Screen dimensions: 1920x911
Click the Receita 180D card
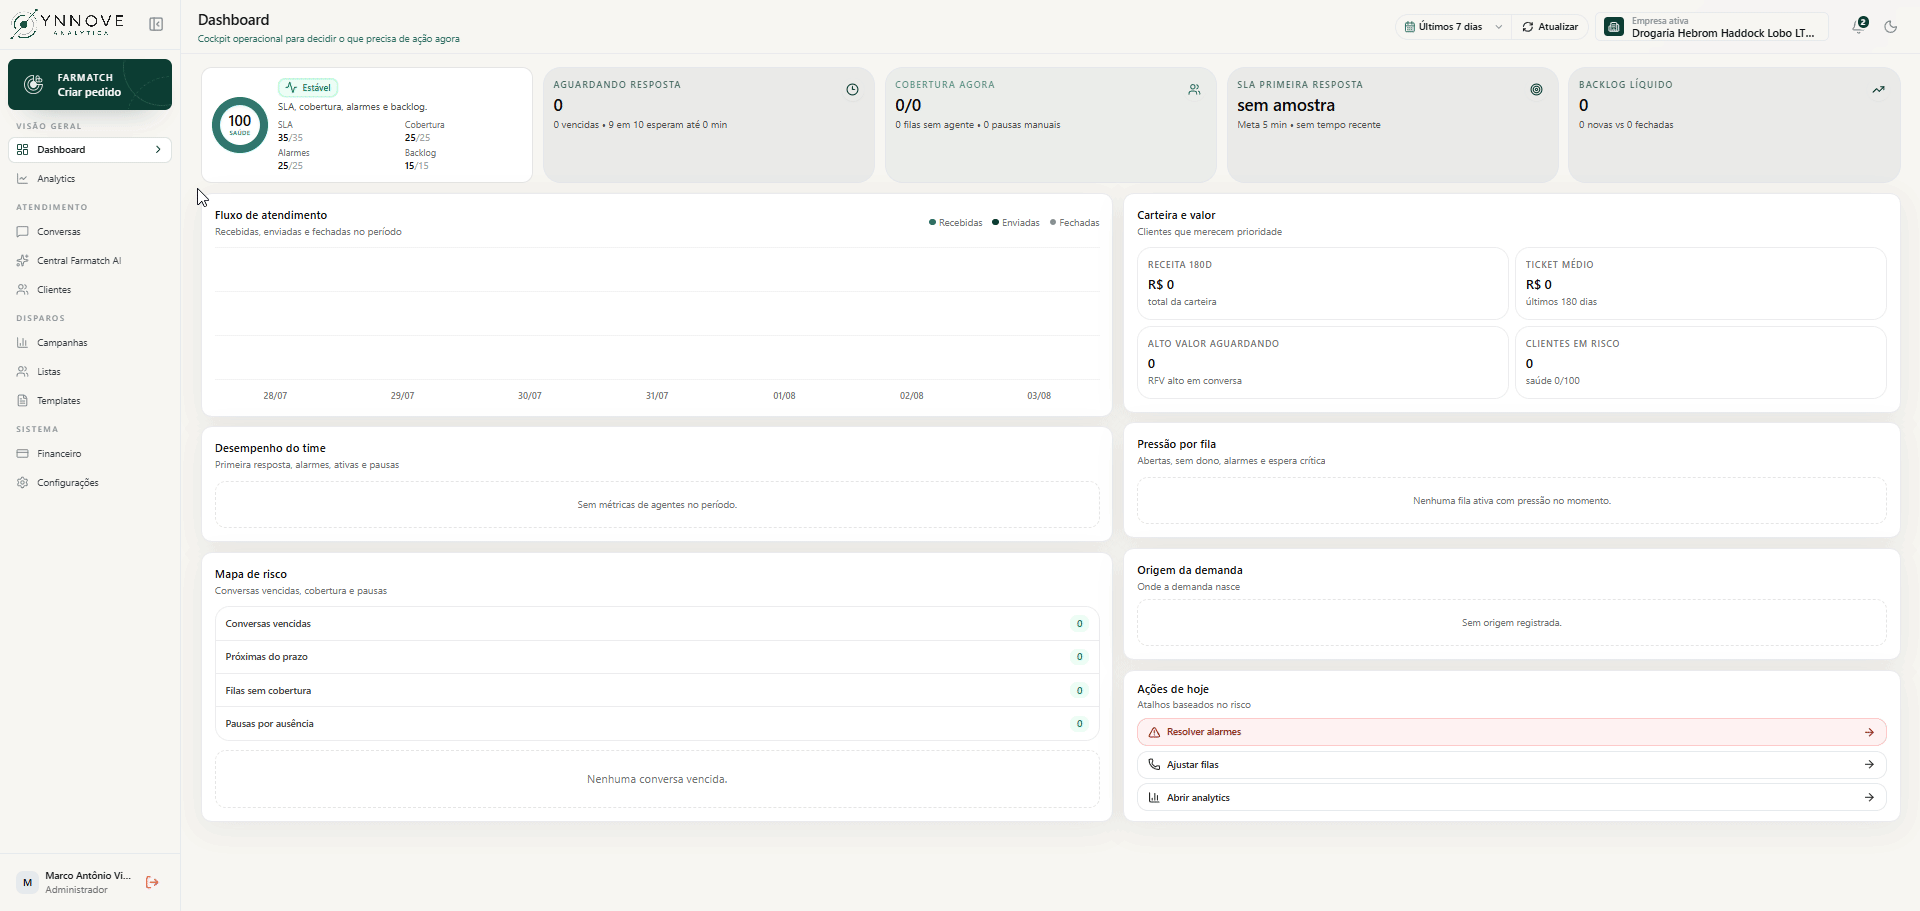(x=1322, y=283)
